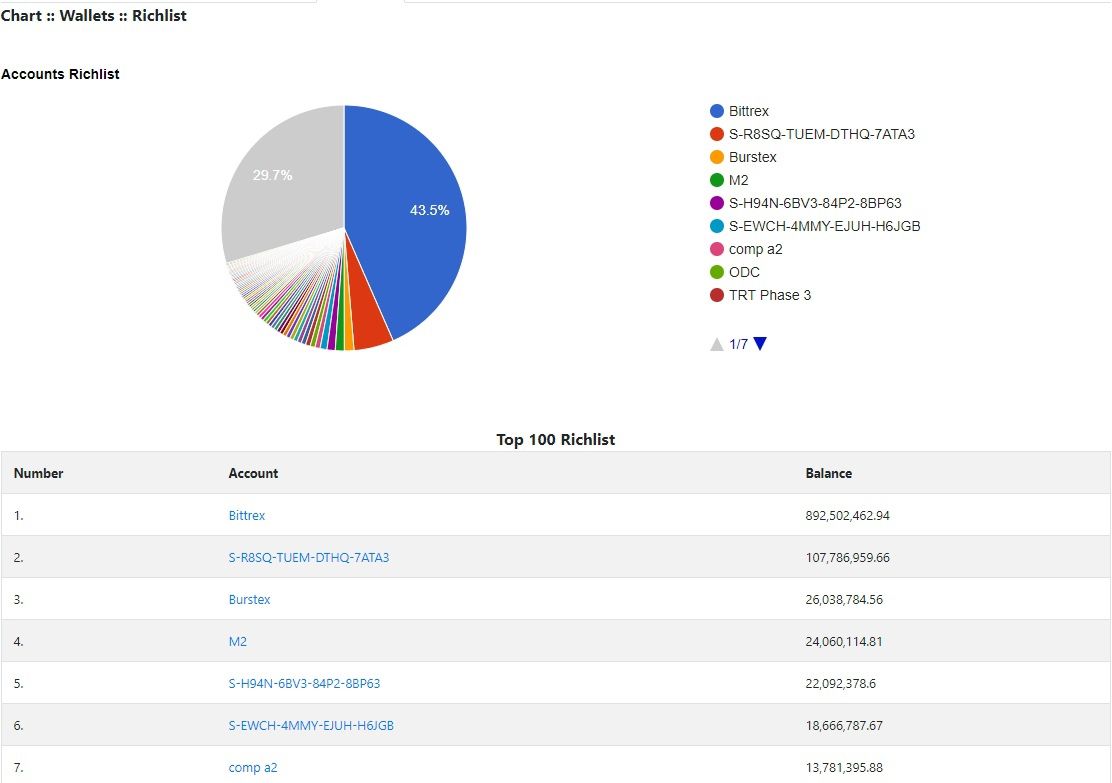Viewport: 1112px width, 783px height.
Task: Select S-EWCH-4MMY-EJUH-H6JGB label in legend
Action: [x=825, y=226]
